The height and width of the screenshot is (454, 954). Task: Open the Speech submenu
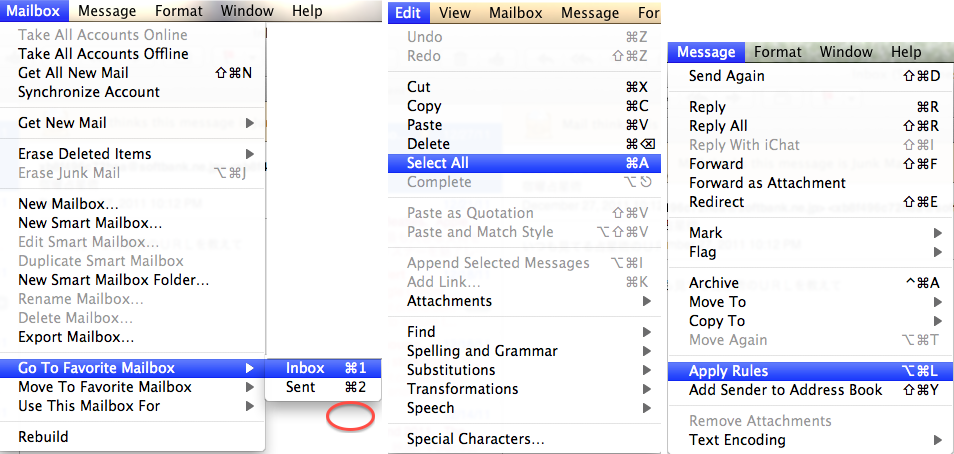pyautogui.click(x=524, y=408)
